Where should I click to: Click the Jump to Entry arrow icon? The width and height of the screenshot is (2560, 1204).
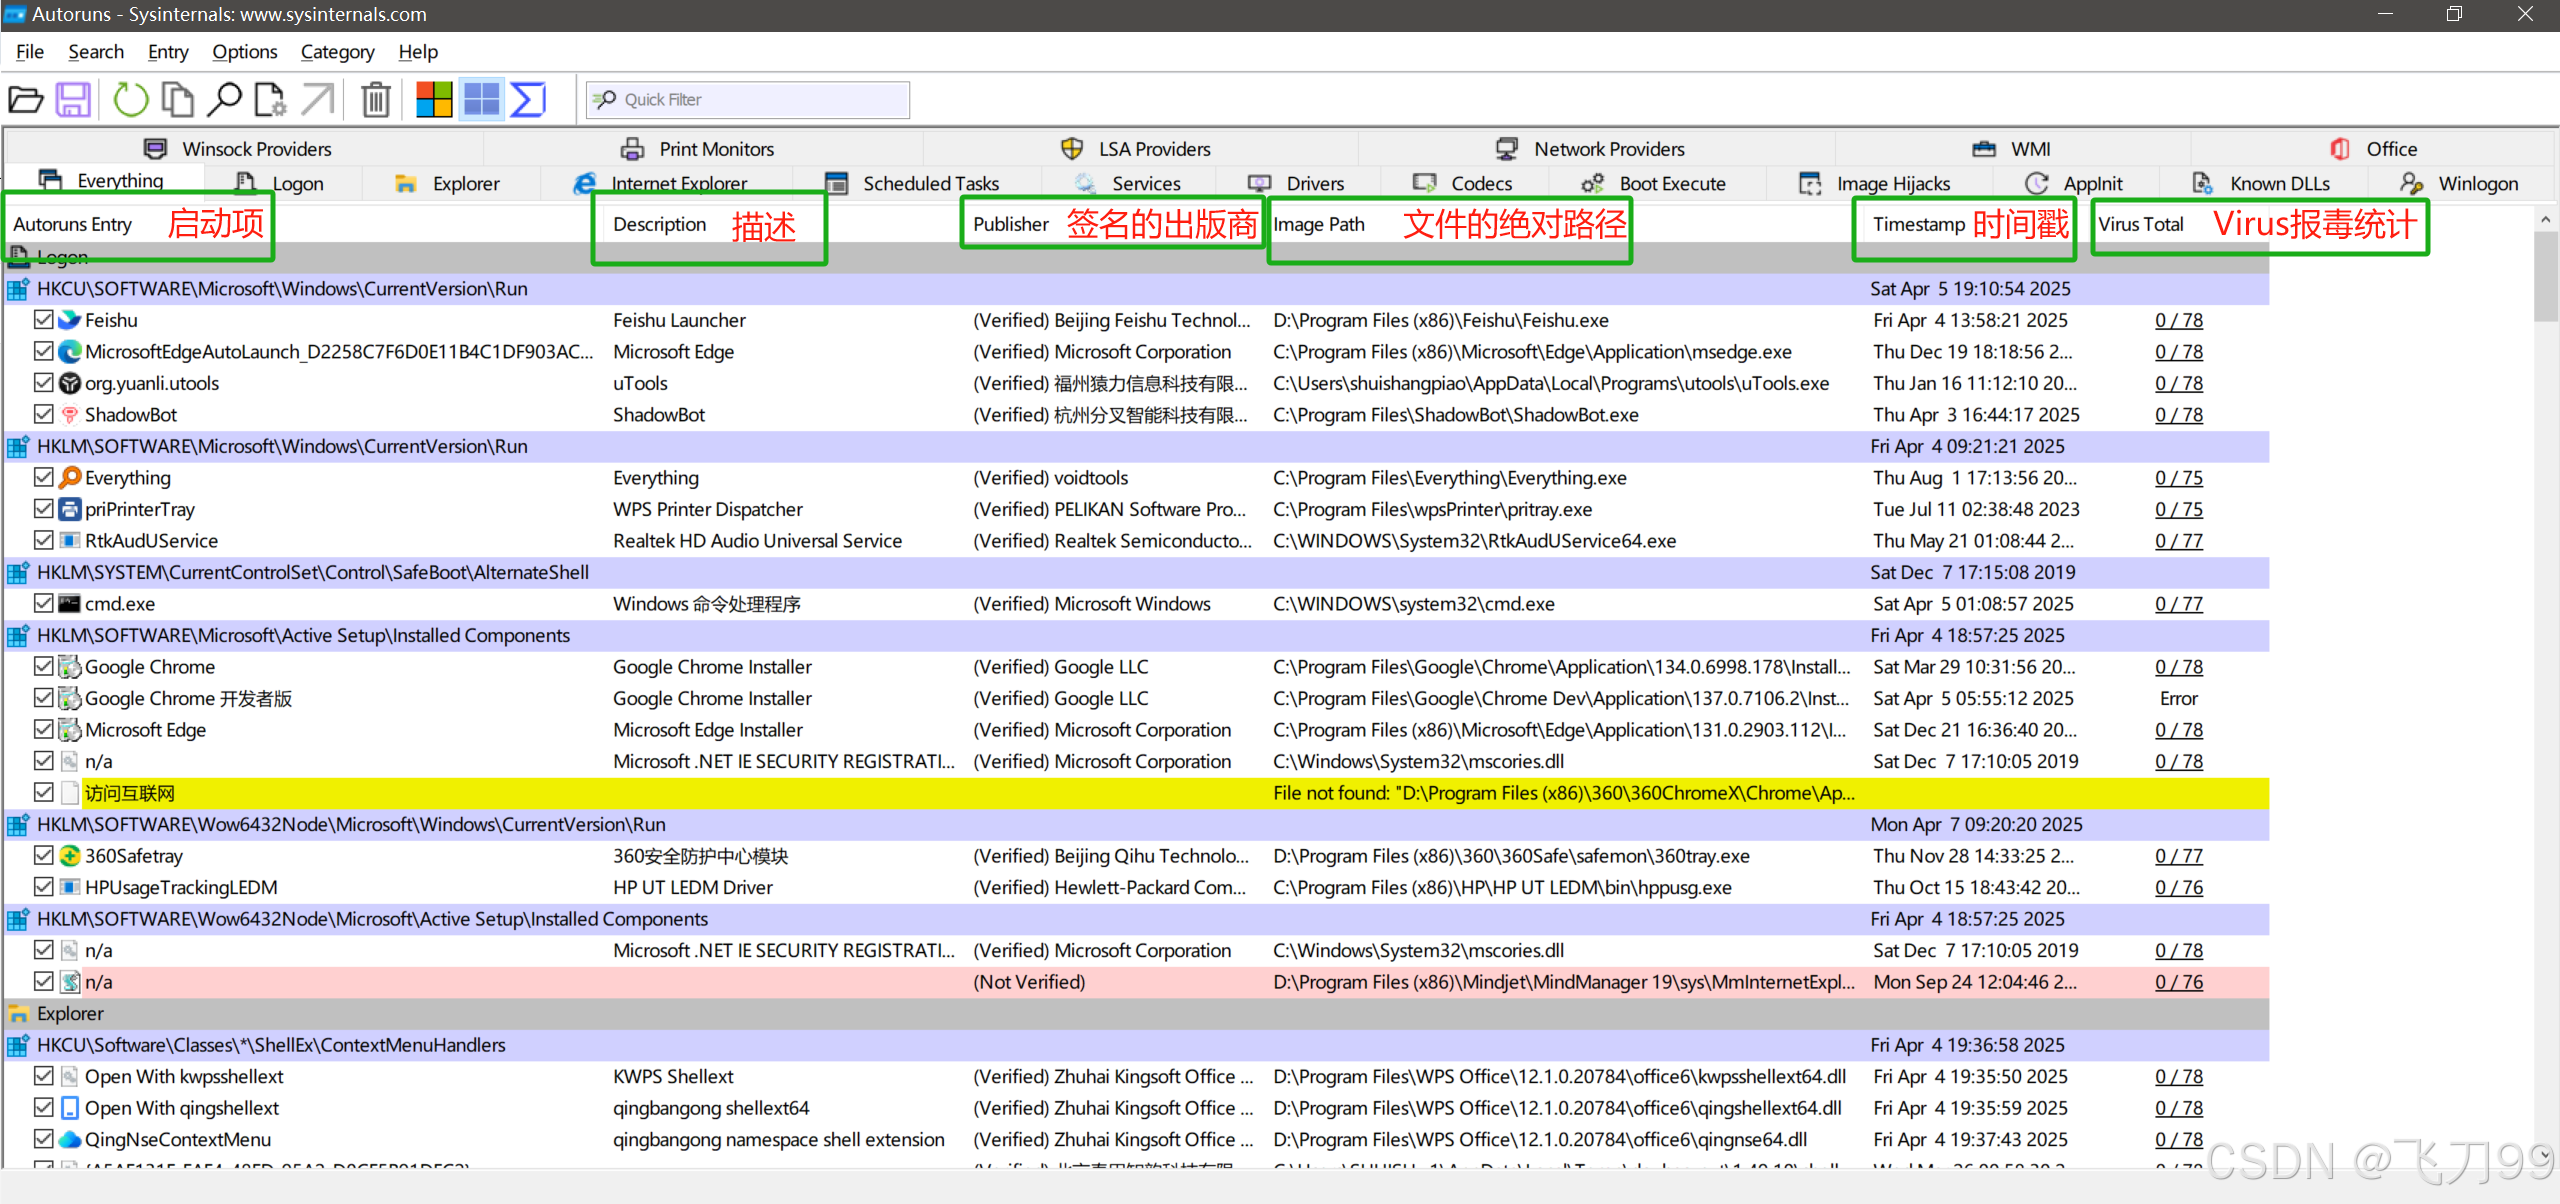point(318,100)
